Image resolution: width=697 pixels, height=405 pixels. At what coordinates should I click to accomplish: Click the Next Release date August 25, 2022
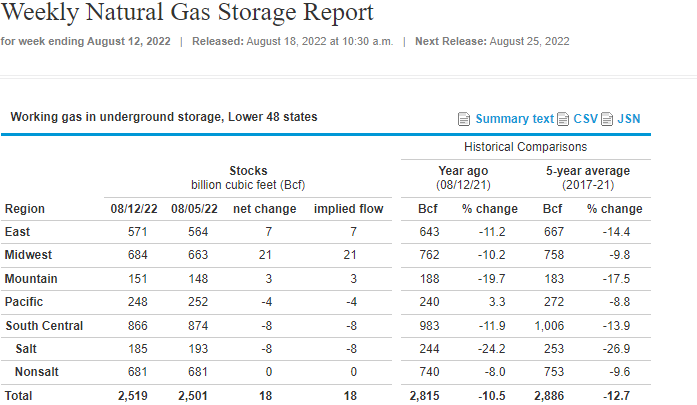(529, 41)
